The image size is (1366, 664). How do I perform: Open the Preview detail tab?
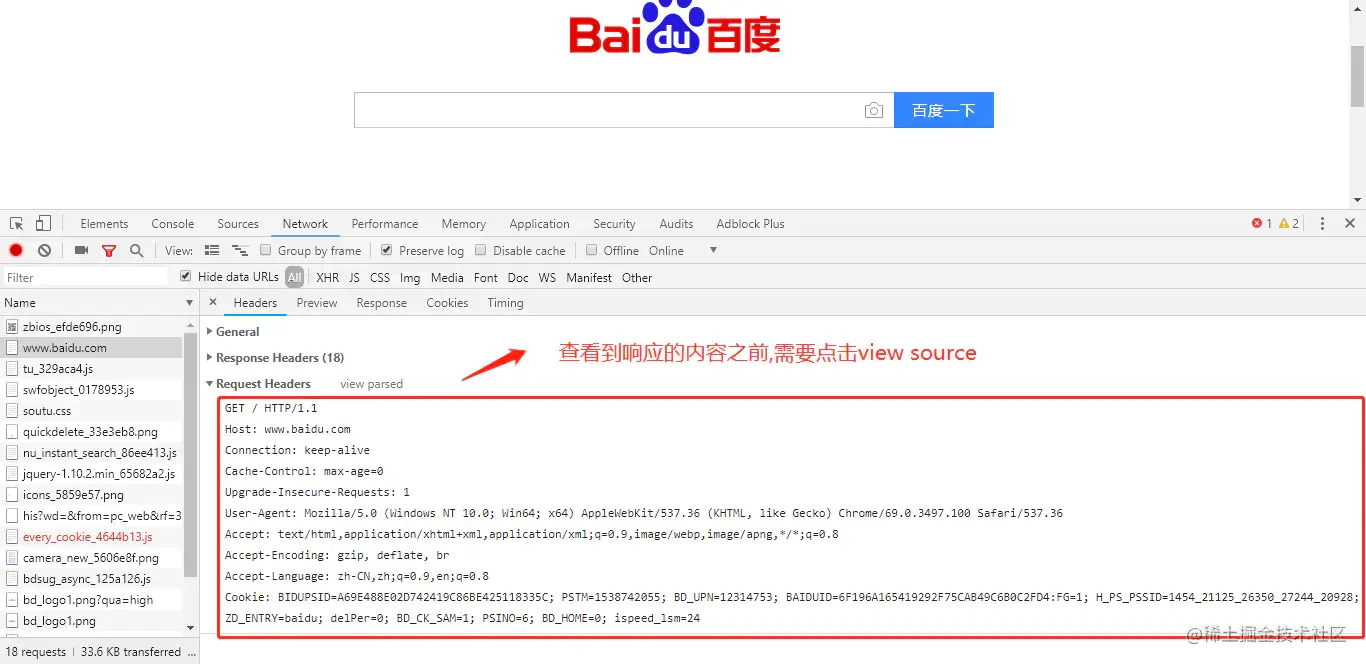317,302
